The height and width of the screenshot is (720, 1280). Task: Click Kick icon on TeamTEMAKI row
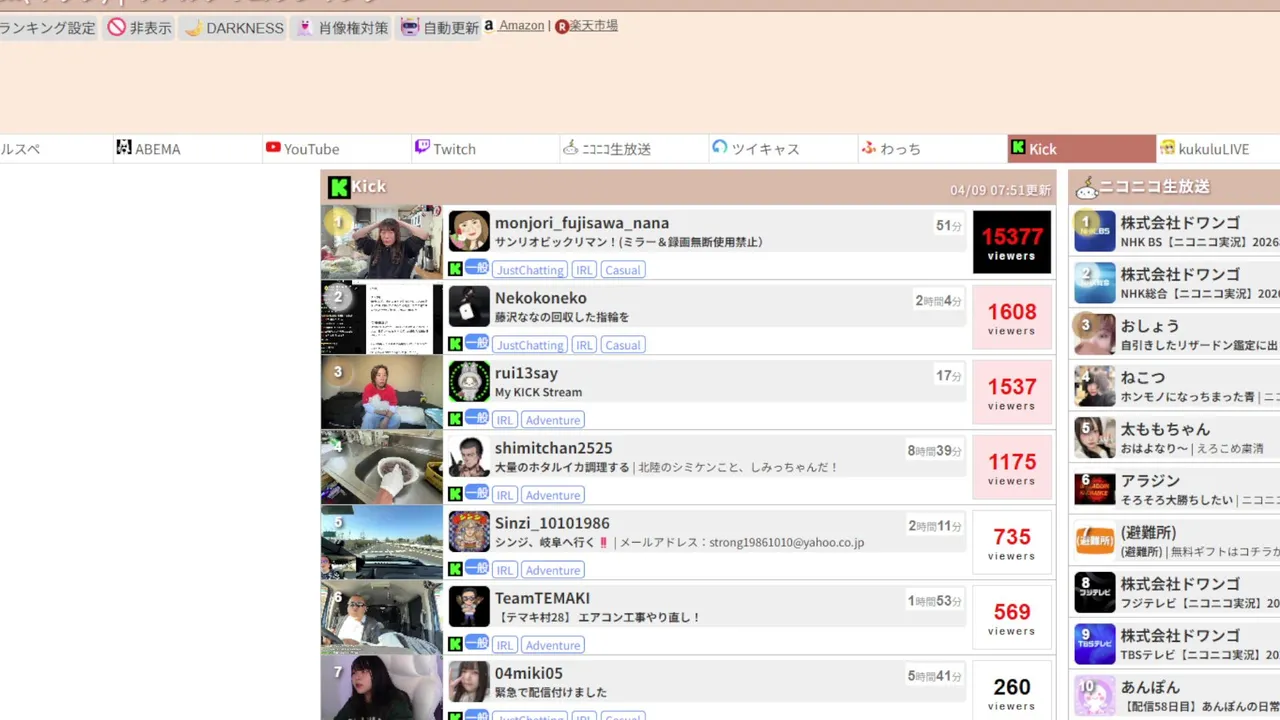click(x=455, y=644)
